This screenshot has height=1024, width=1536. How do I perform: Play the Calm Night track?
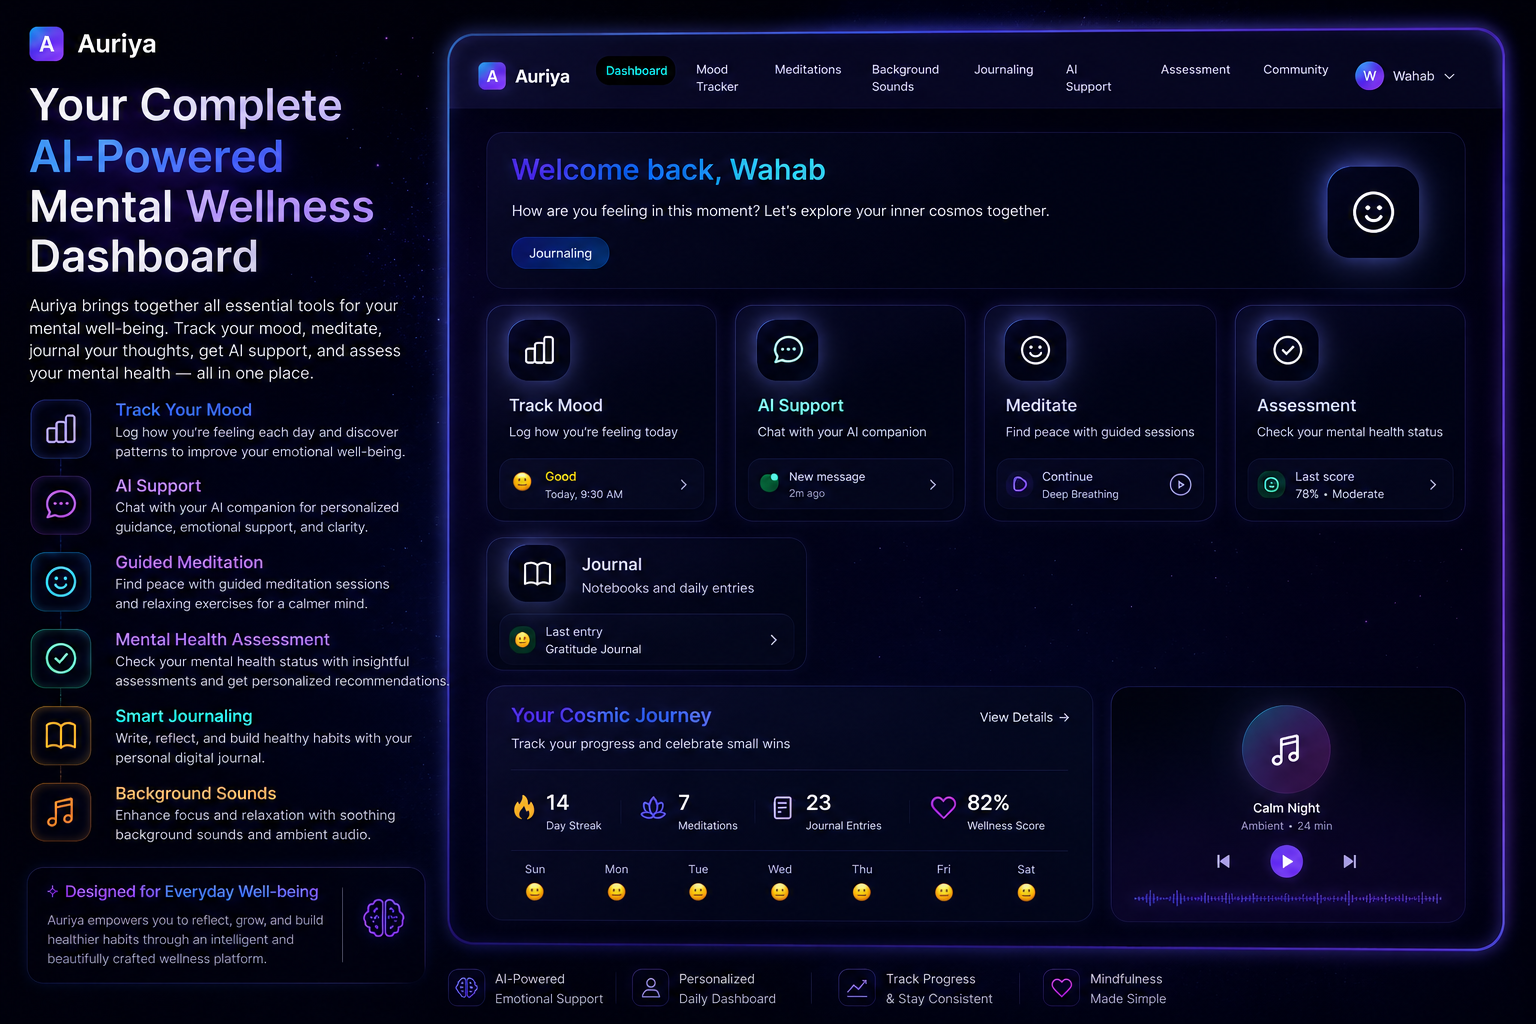tap(1286, 861)
